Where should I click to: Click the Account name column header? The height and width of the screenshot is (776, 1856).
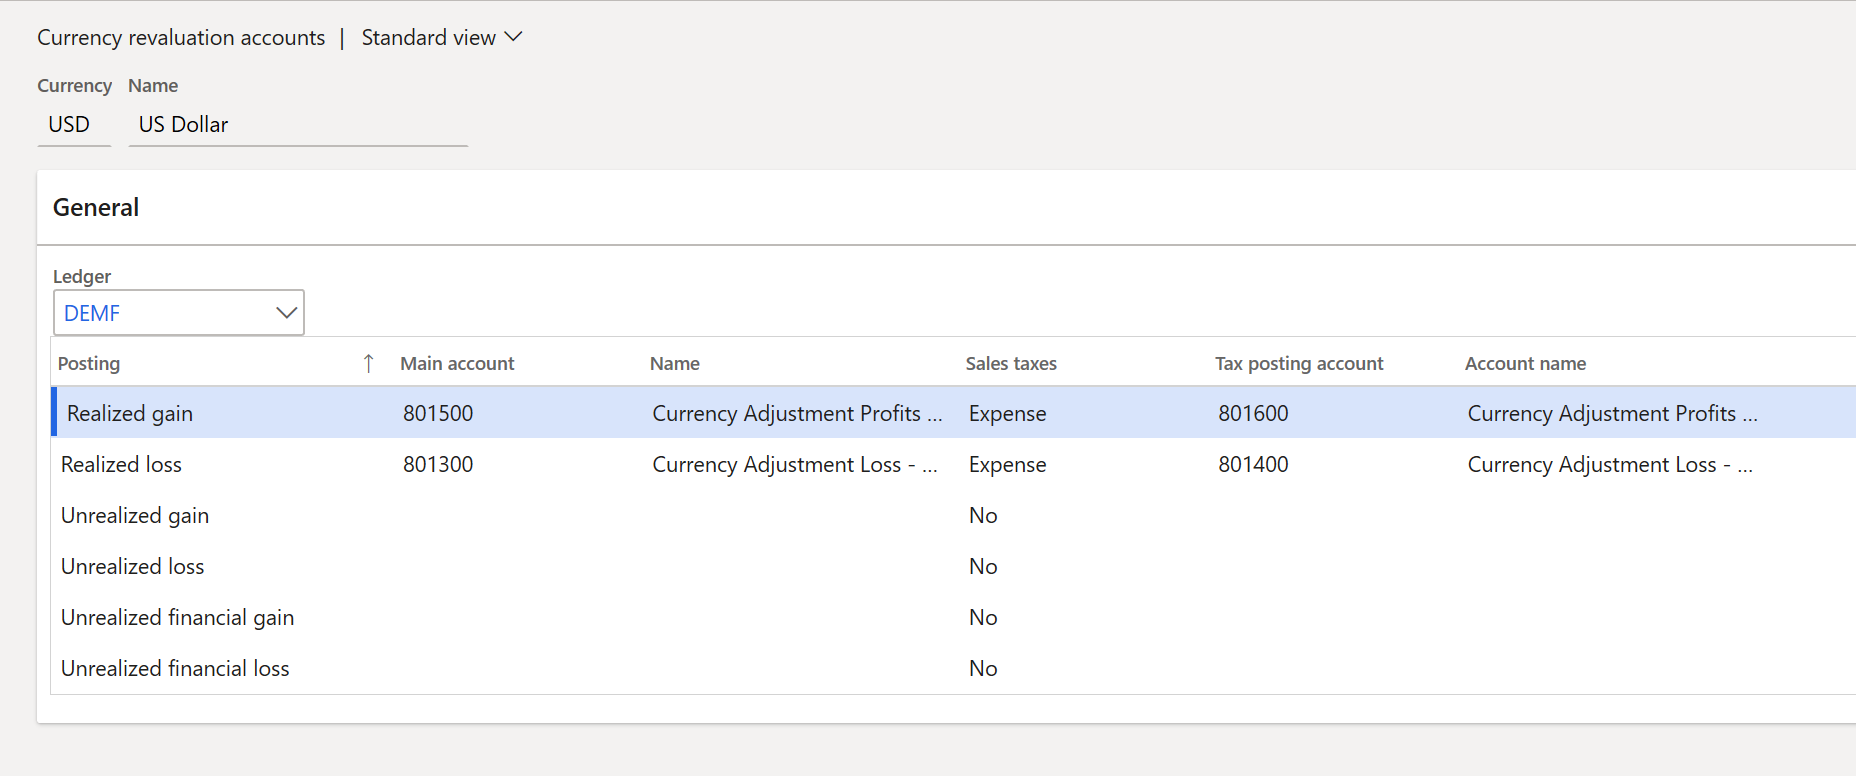[1525, 364]
